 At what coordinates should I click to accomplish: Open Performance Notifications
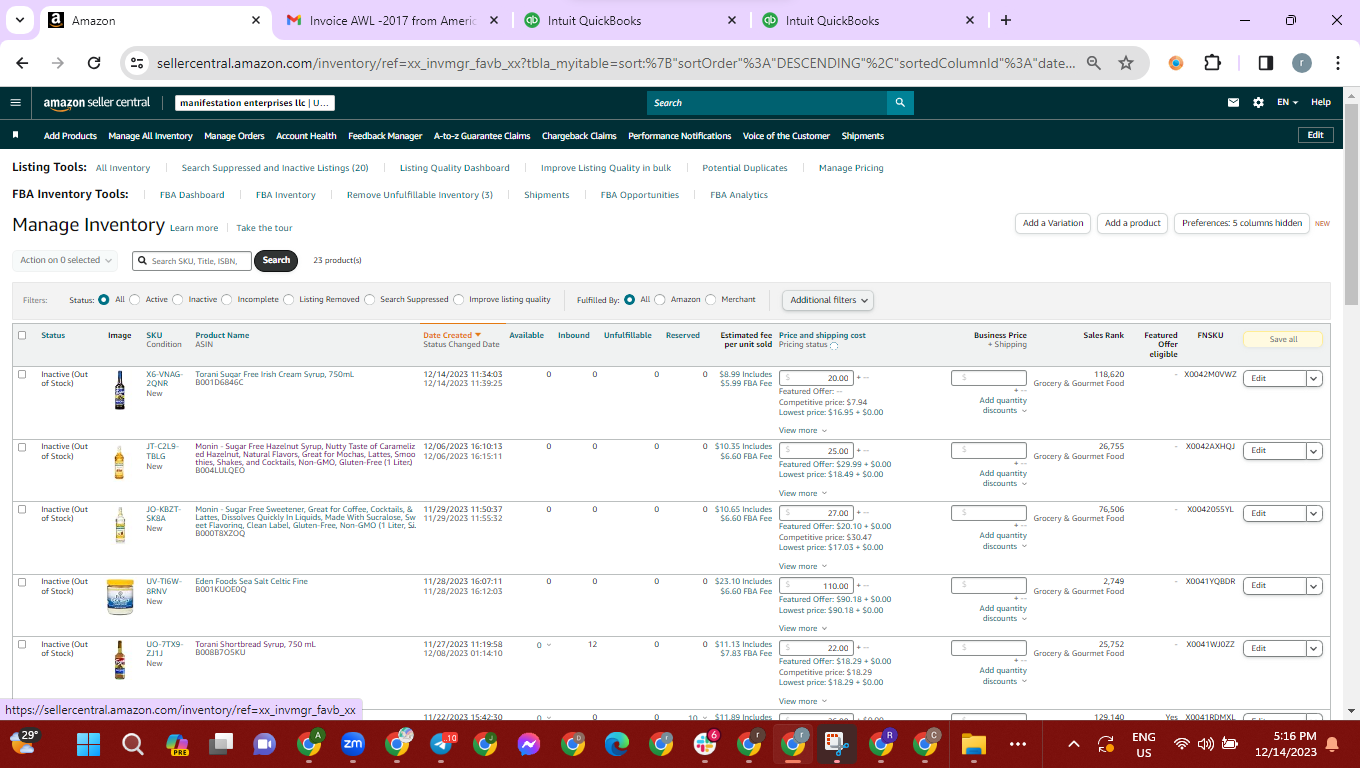tap(679, 136)
